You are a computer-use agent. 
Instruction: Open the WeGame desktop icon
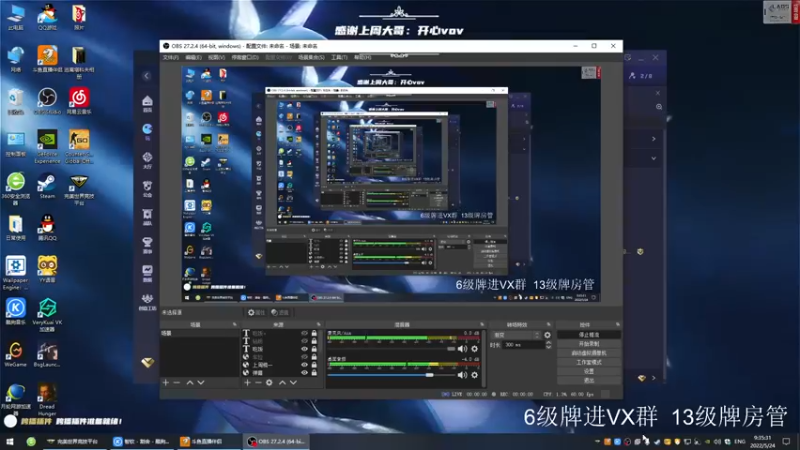click(15, 353)
